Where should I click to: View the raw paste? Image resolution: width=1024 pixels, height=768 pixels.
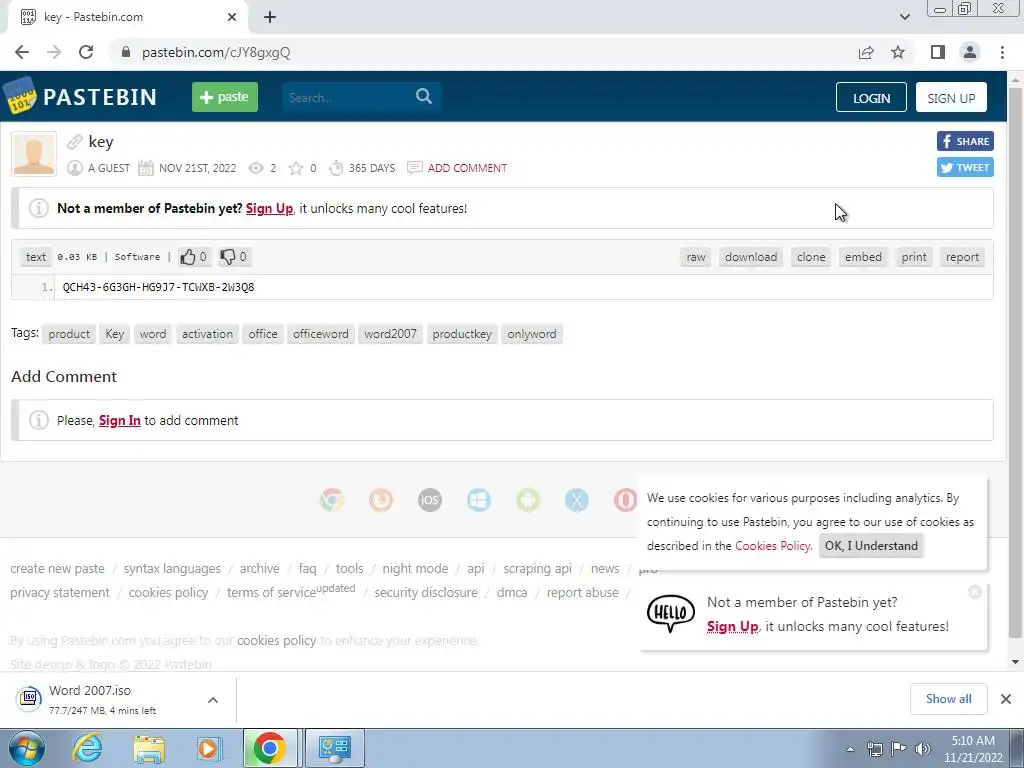point(696,257)
